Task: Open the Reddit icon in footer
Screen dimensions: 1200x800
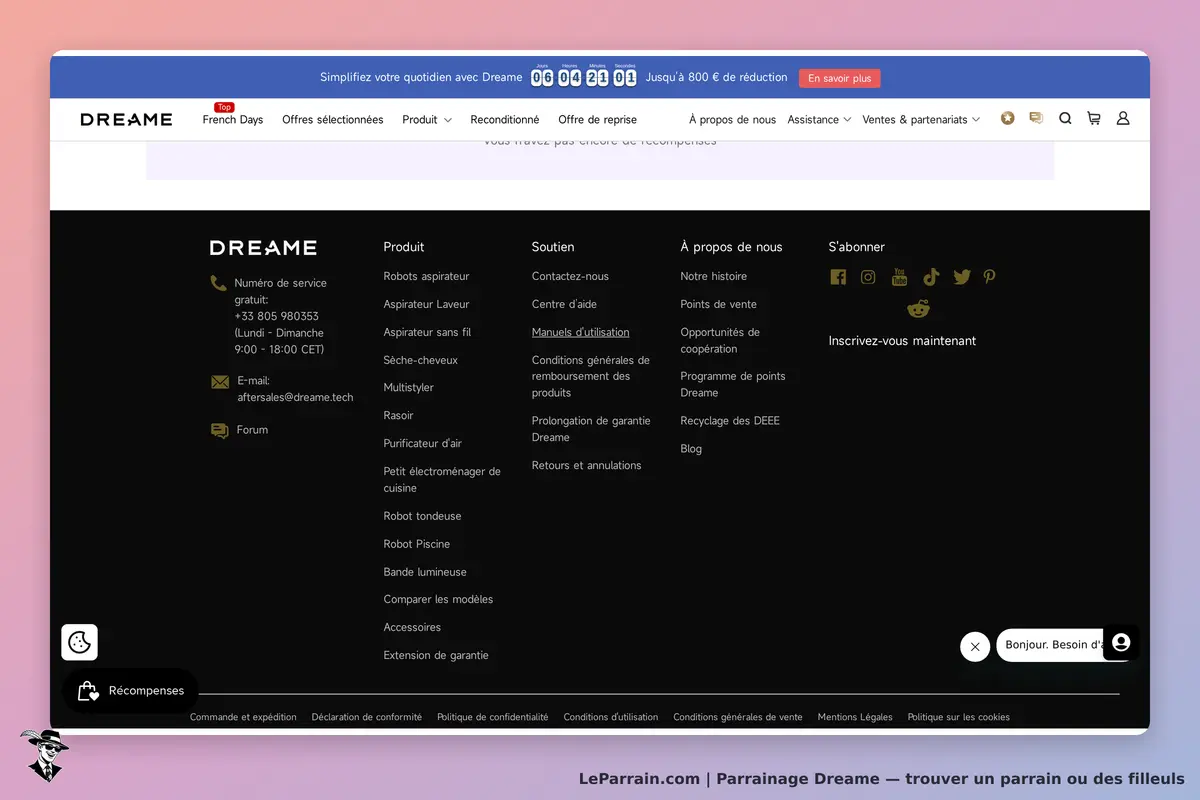Action: coord(918,308)
